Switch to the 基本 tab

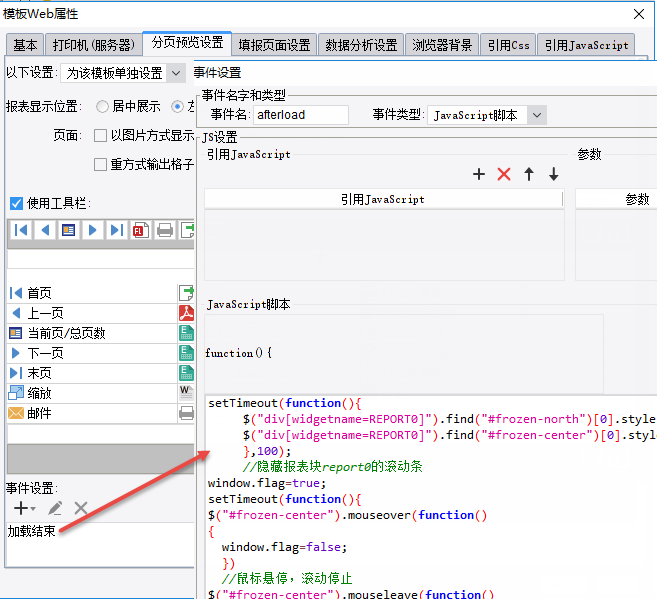click(x=25, y=45)
